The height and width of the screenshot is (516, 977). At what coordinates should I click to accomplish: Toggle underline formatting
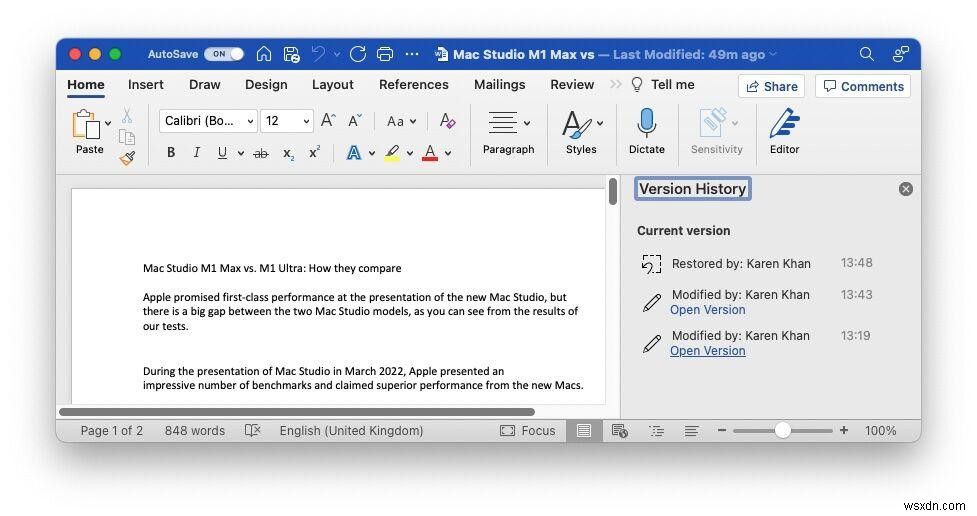[222, 153]
